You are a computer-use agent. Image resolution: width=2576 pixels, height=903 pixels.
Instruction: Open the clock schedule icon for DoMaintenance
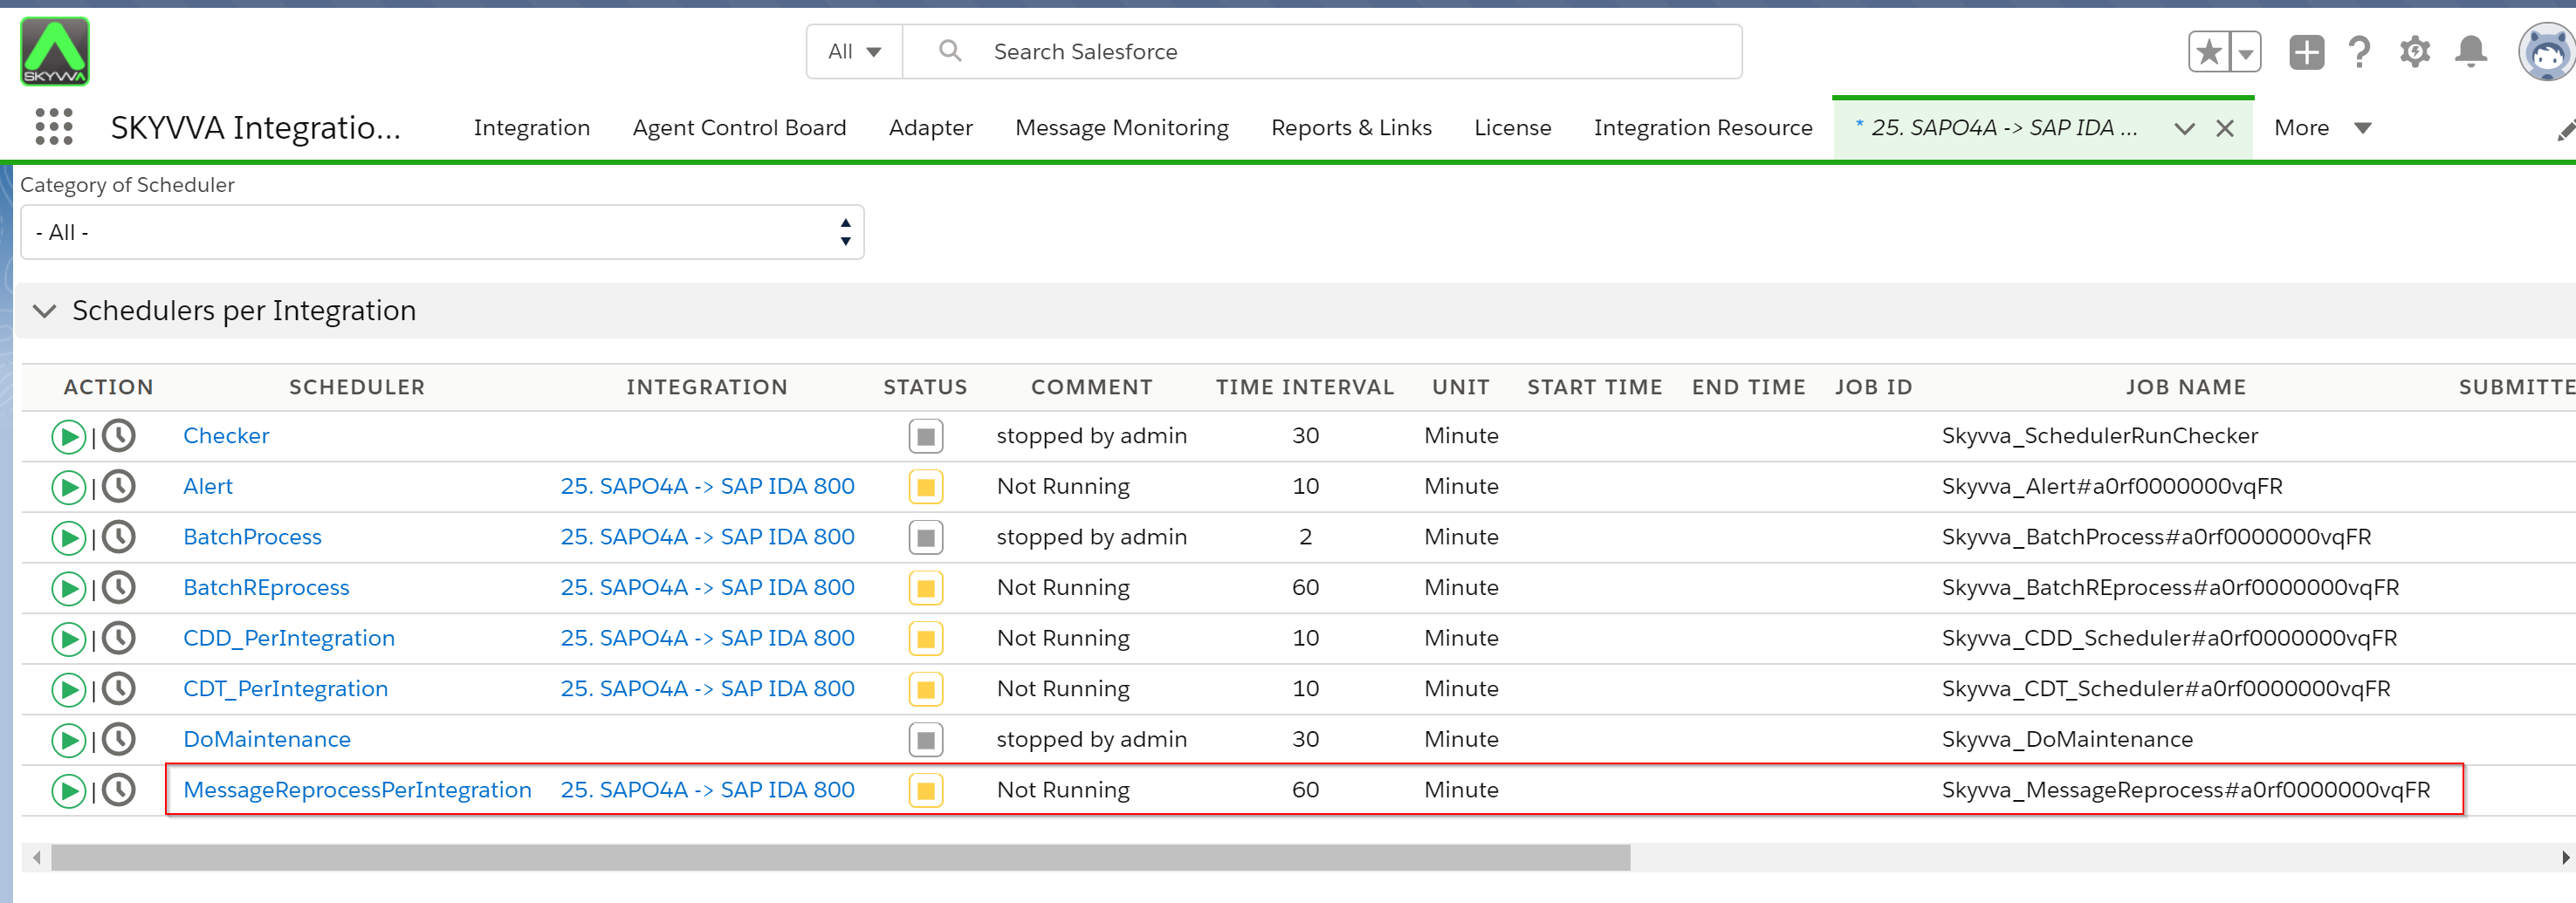(x=119, y=739)
